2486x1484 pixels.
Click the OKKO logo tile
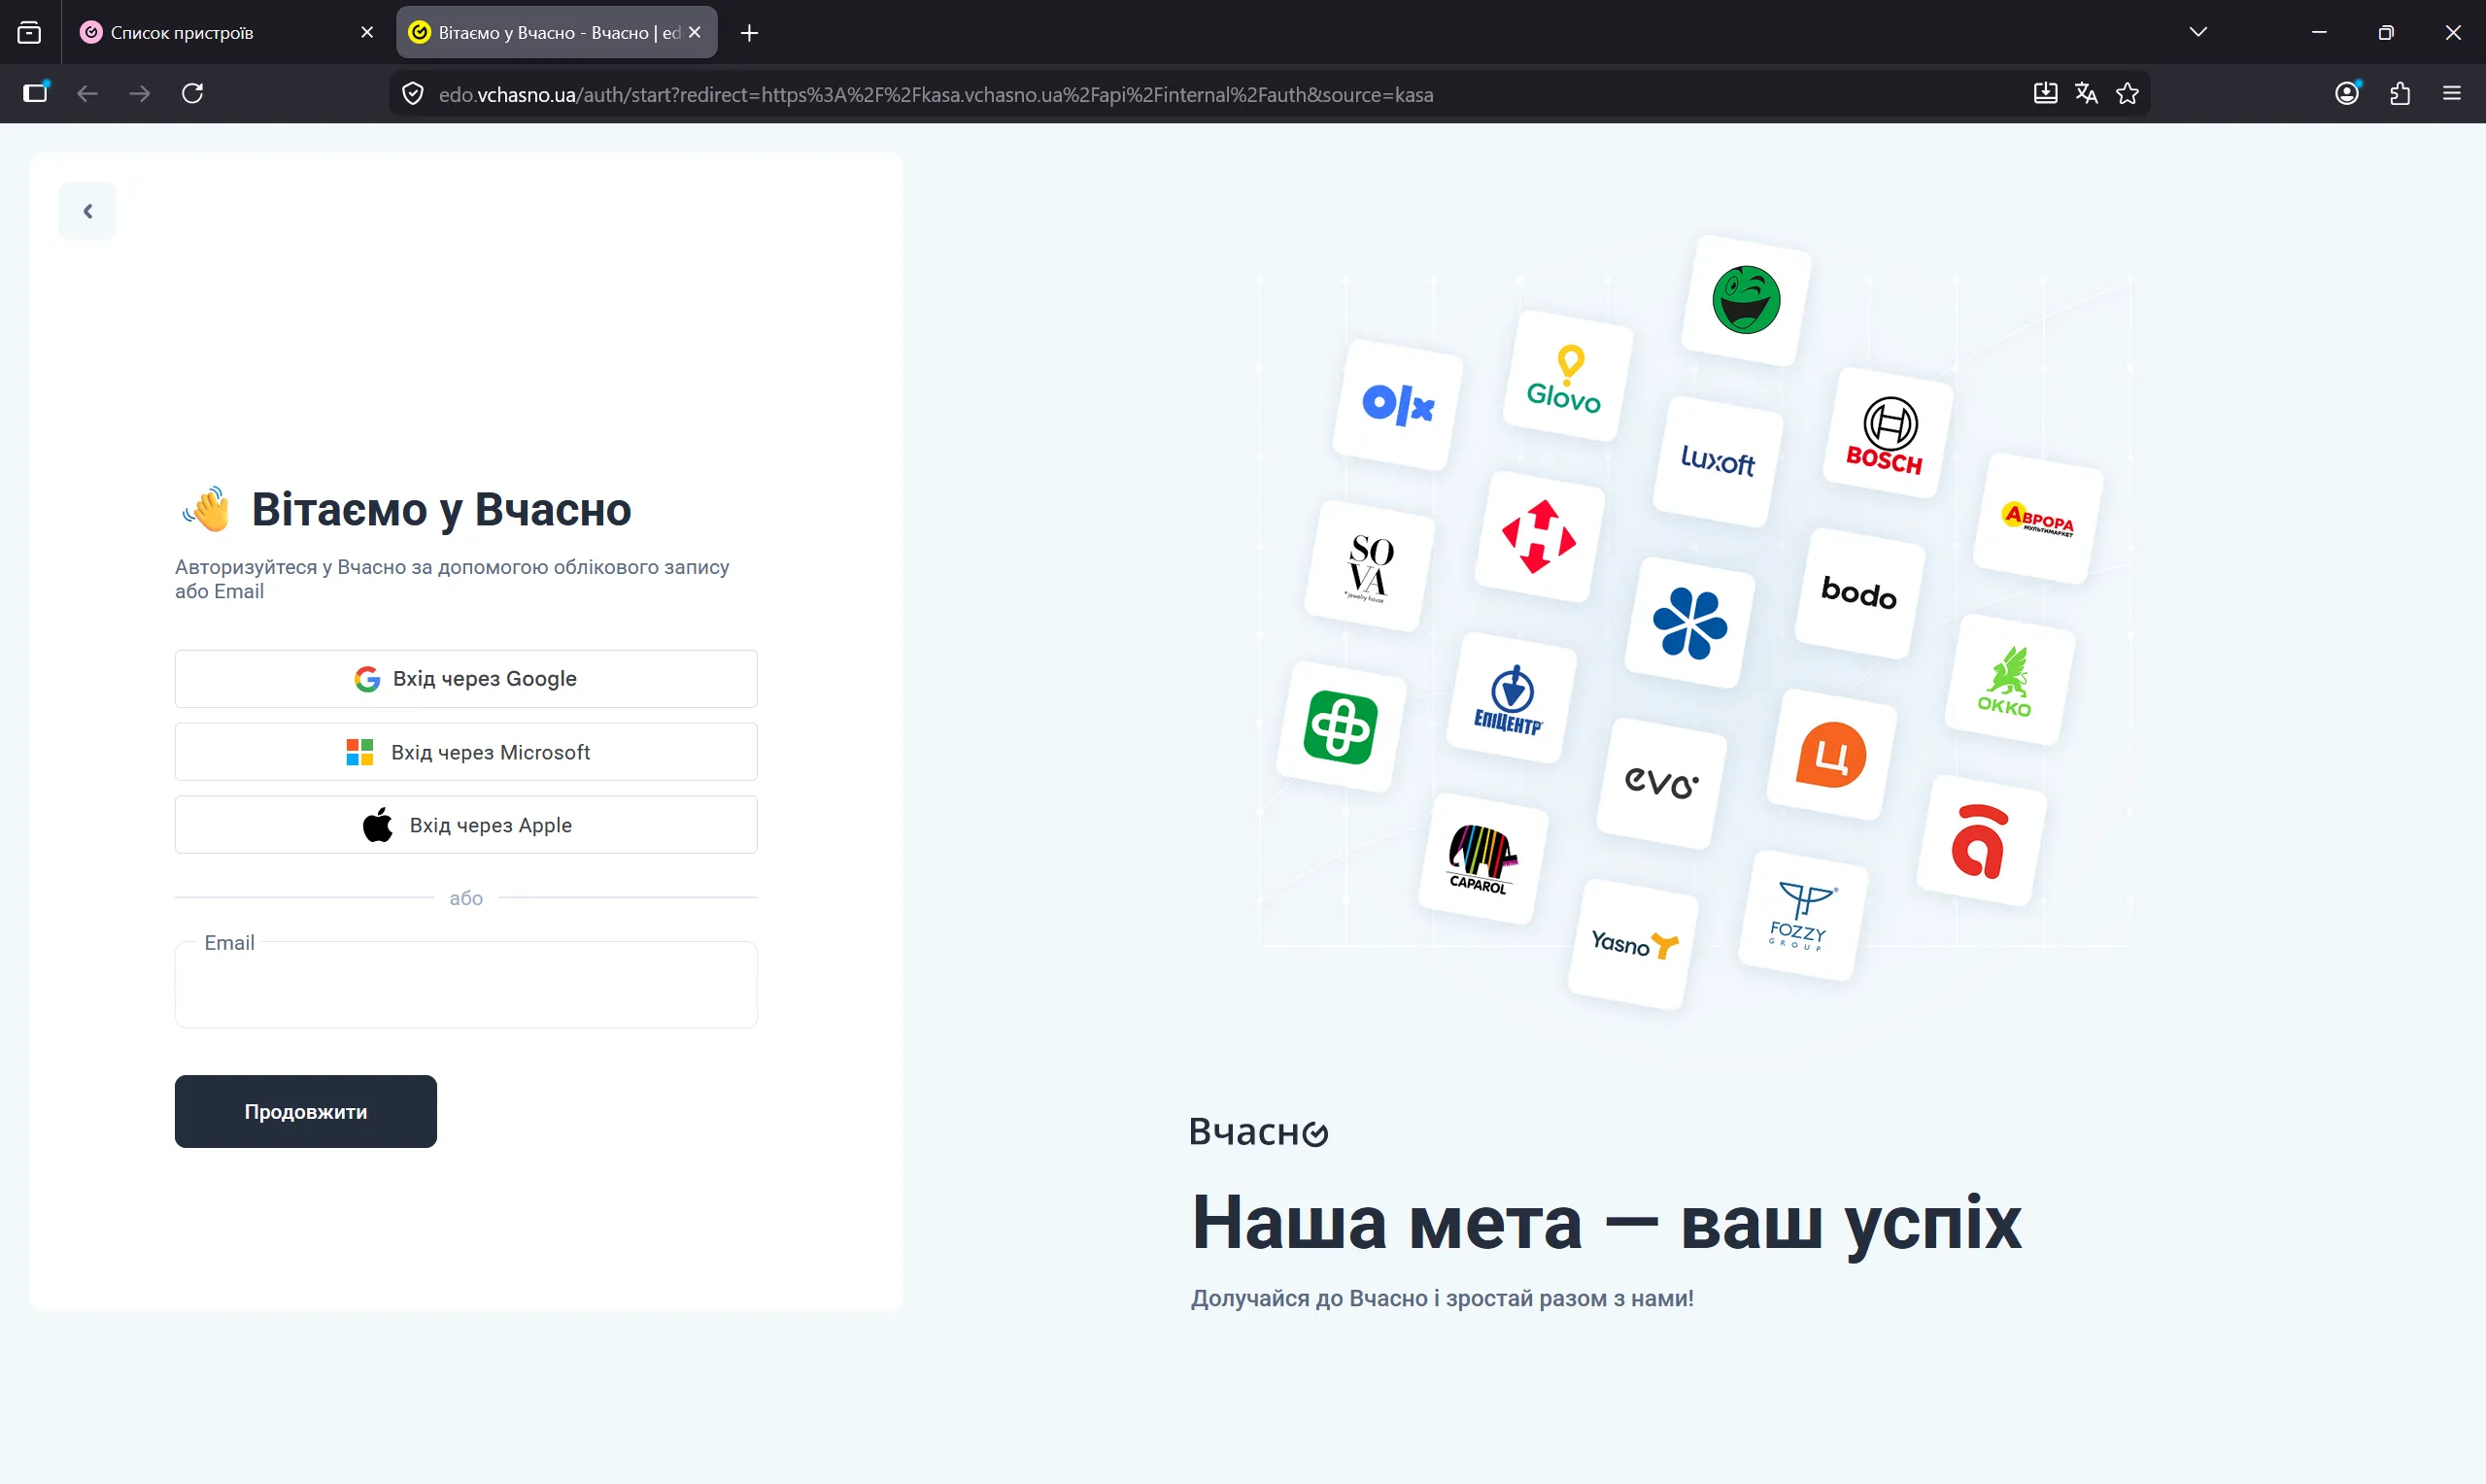2010,680
